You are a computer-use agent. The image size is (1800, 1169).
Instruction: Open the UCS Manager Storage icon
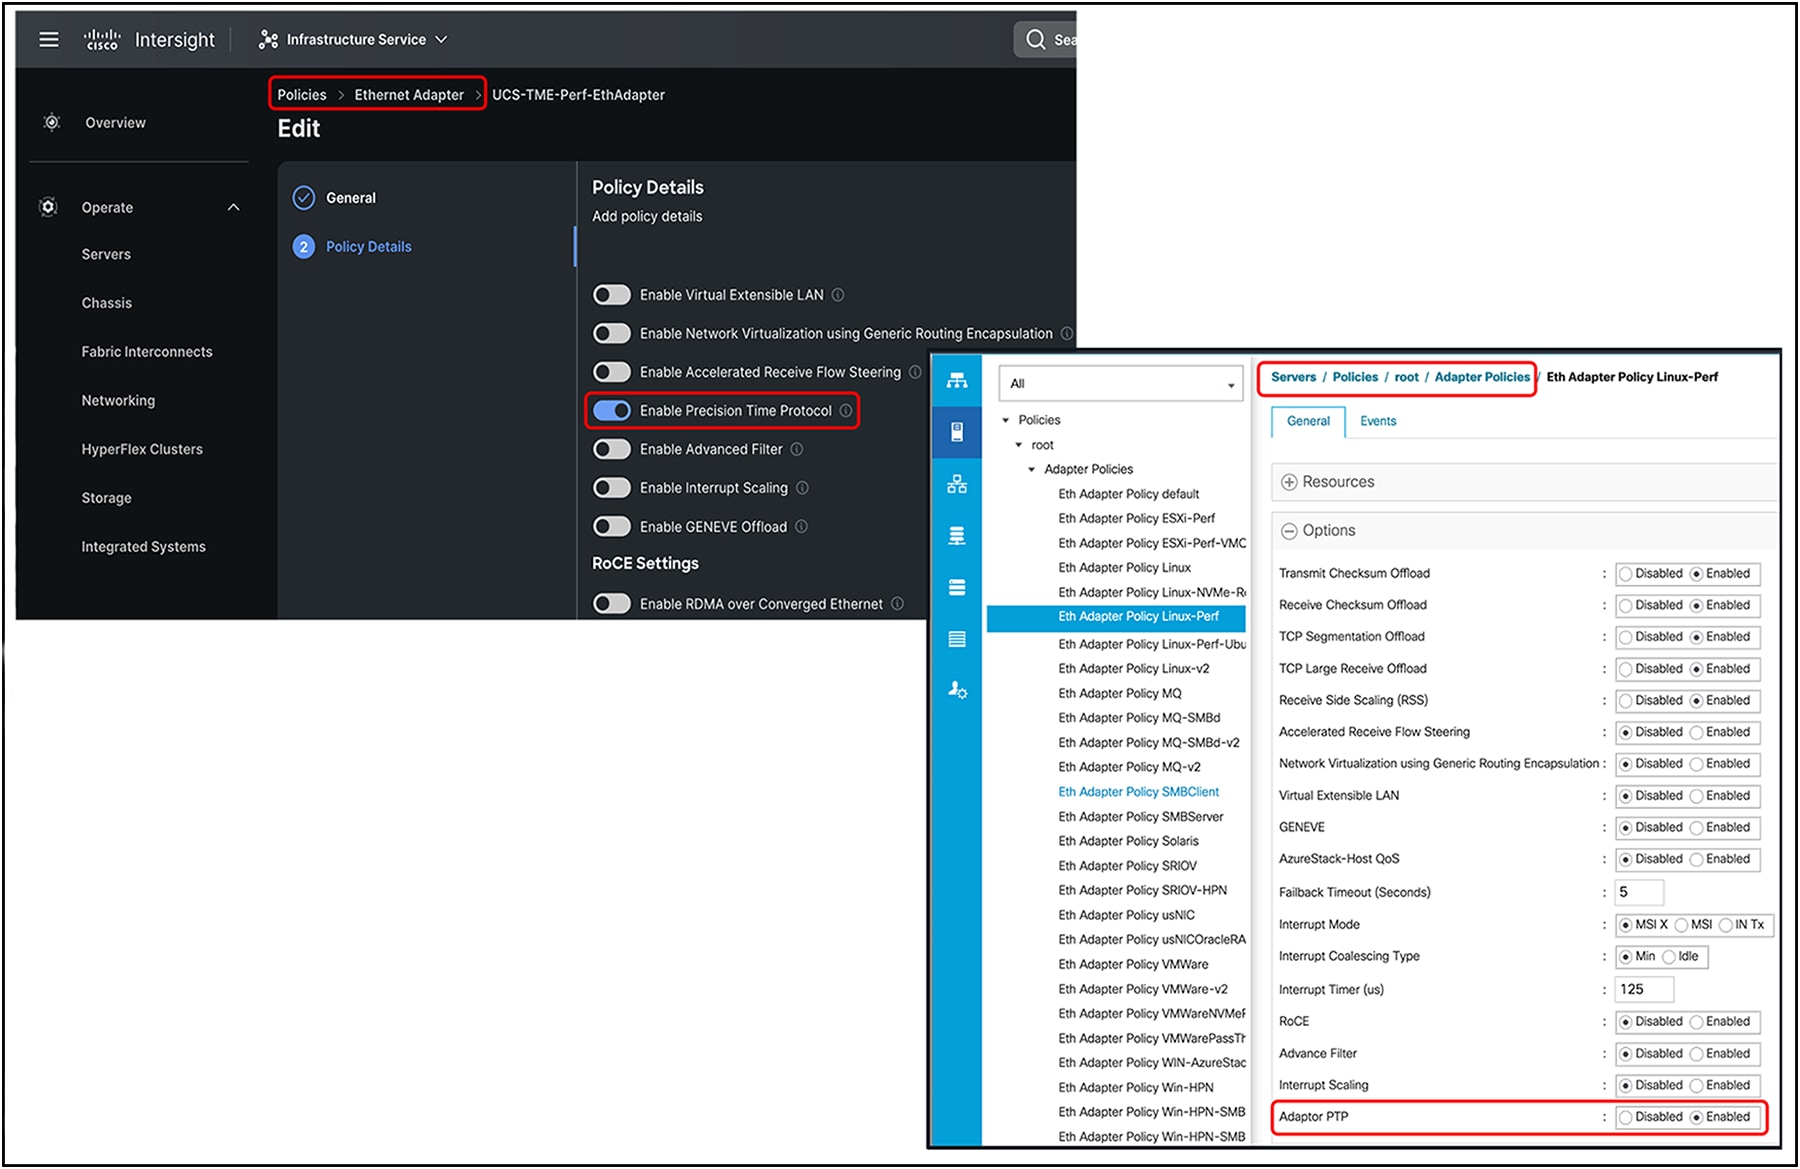tap(957, 587)
